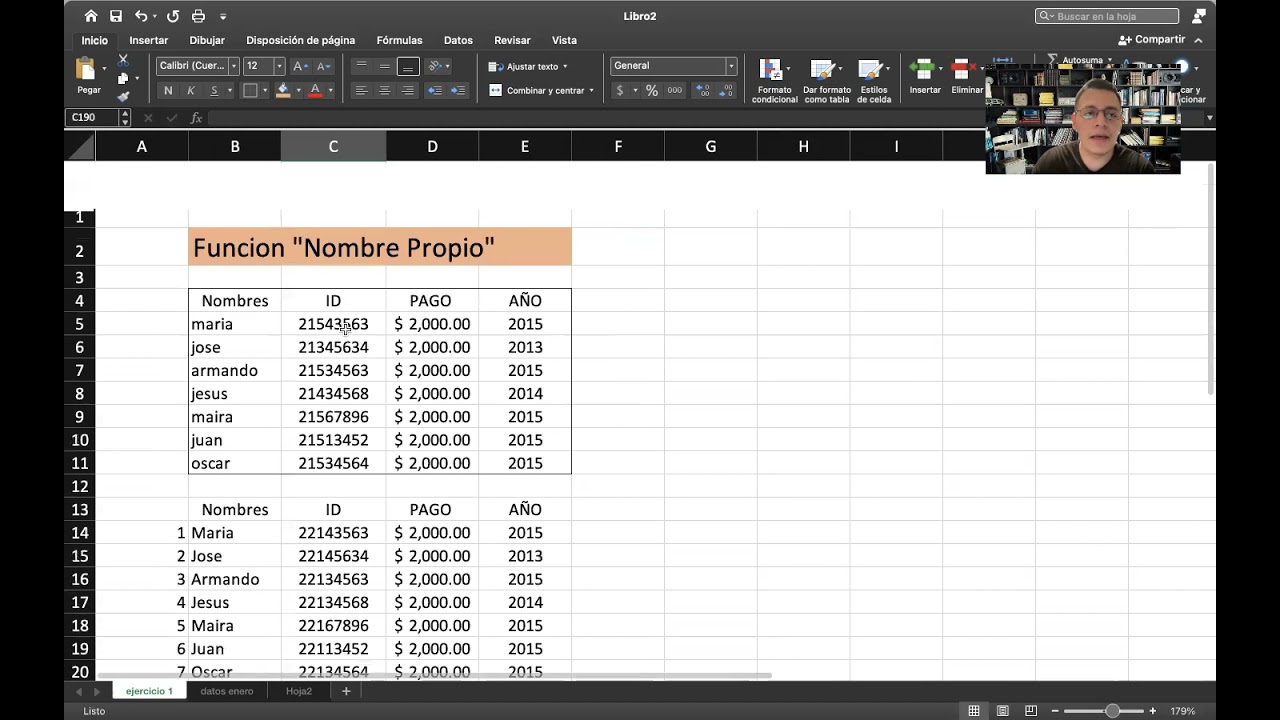Viewport: 1280px width, 720px height.
Task: Click the Compartir share button
Action: pos(1152,40)
